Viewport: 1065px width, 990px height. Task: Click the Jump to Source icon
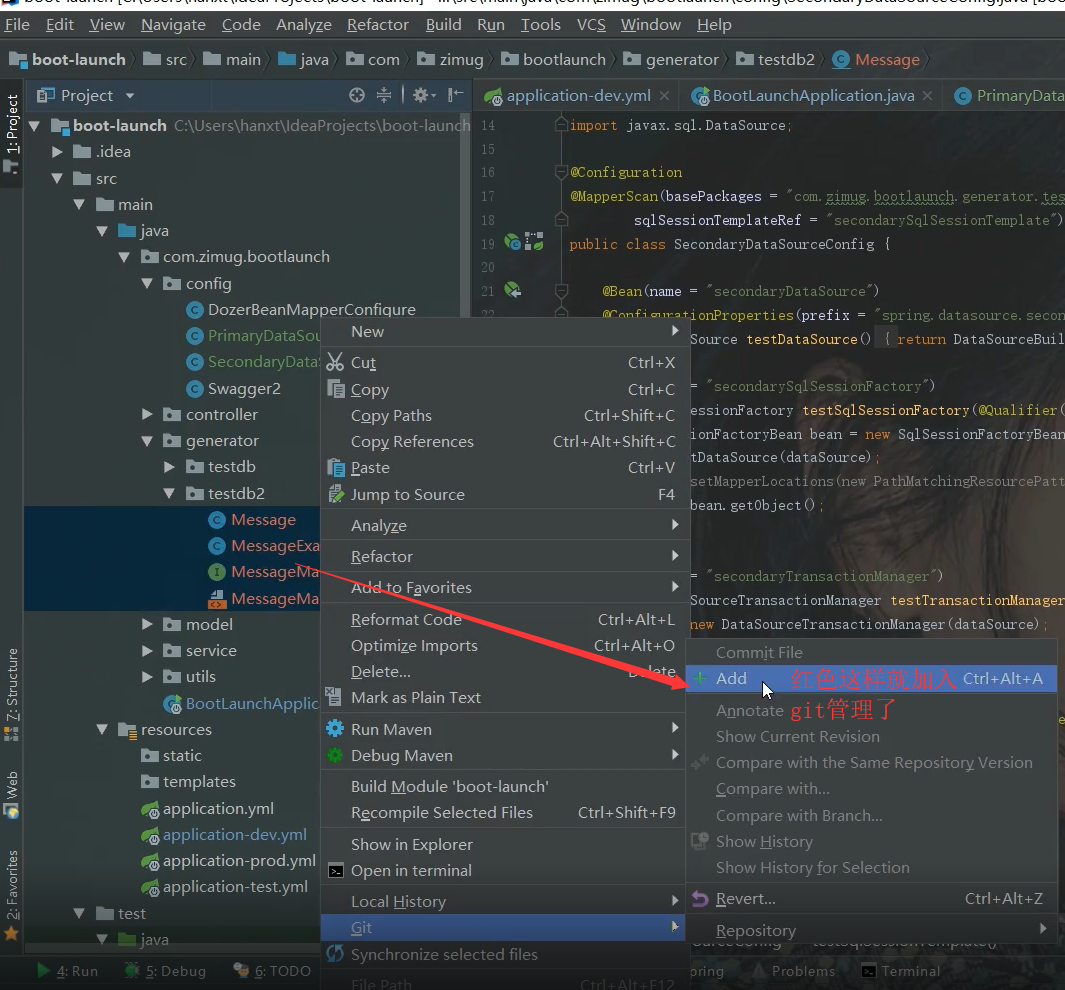pyautogui.click(x=336, y=494)
